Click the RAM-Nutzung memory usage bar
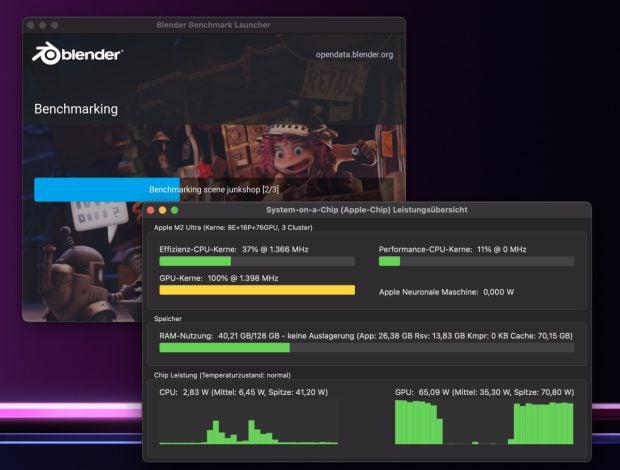Screen dimensions: 620x470 click(366, 348)
